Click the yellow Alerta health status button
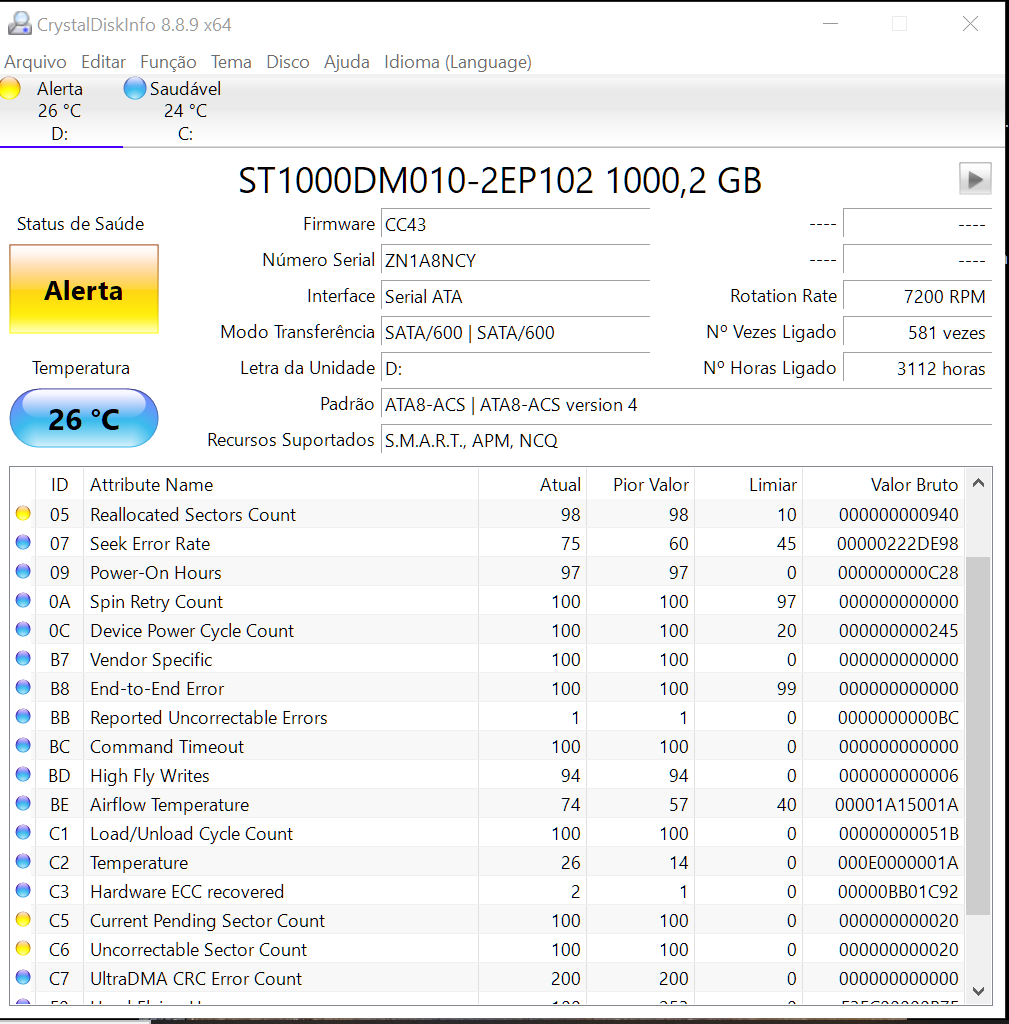This screenshot has width=1009, height=1024. click(84, 289)
